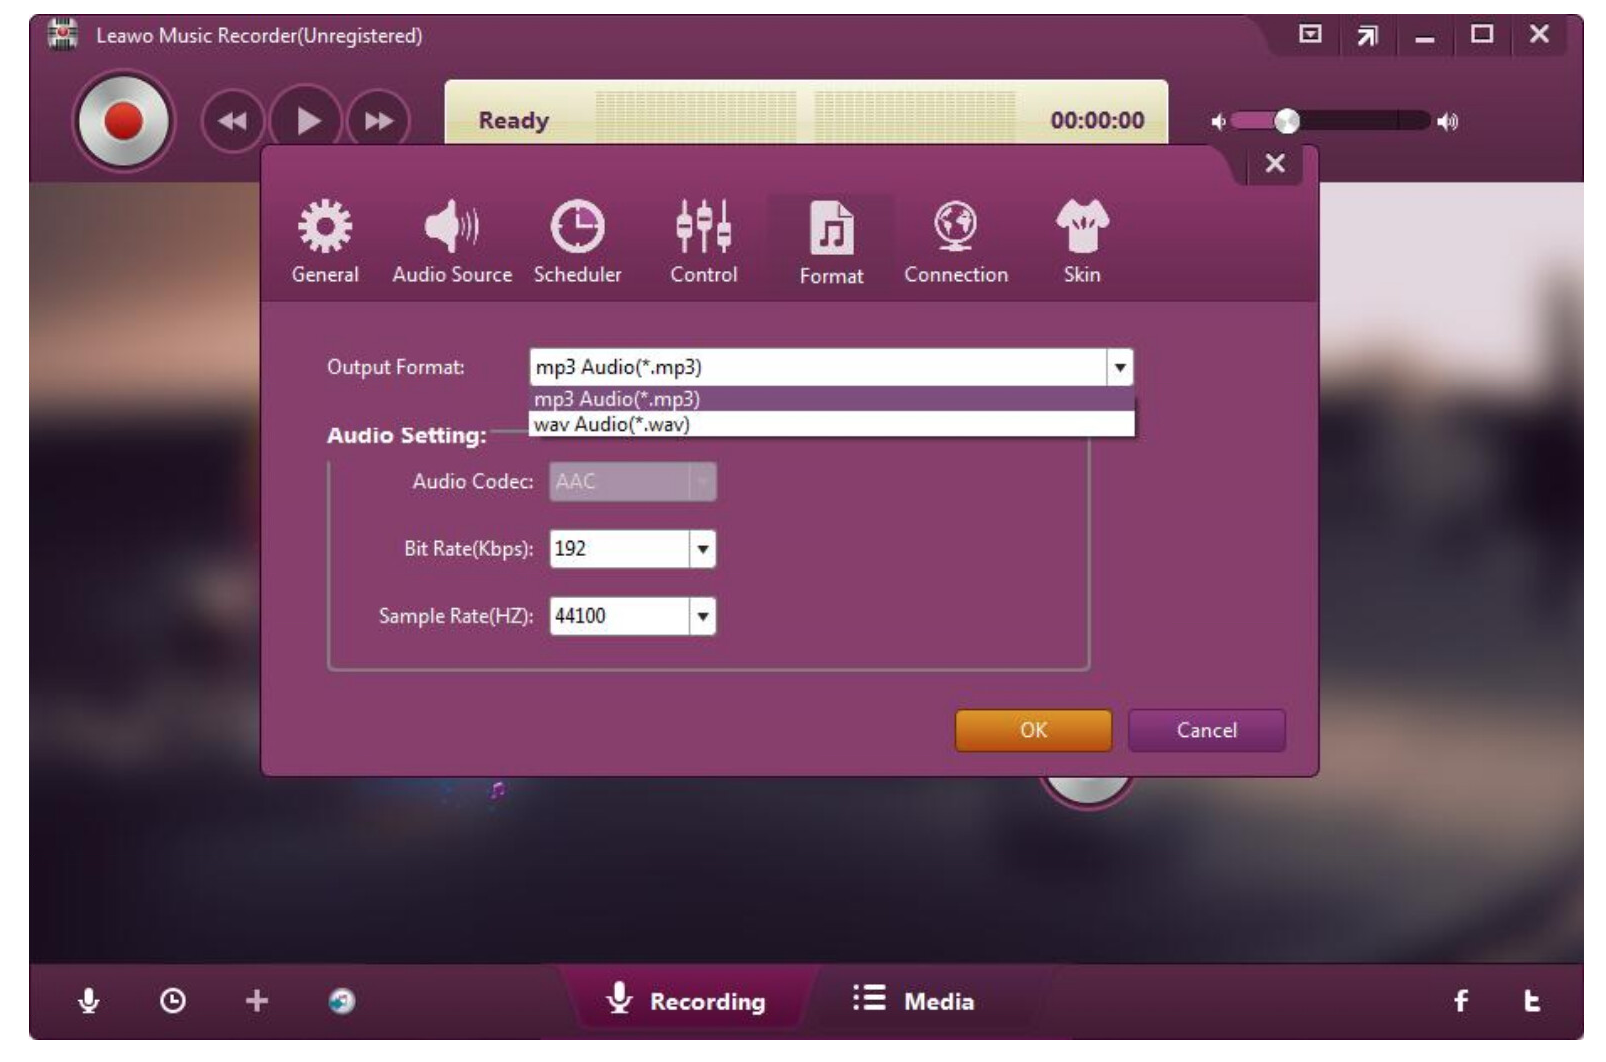Open the Facebook share icon
Screen dimensions: 1606x1062
[1461, 1001]
